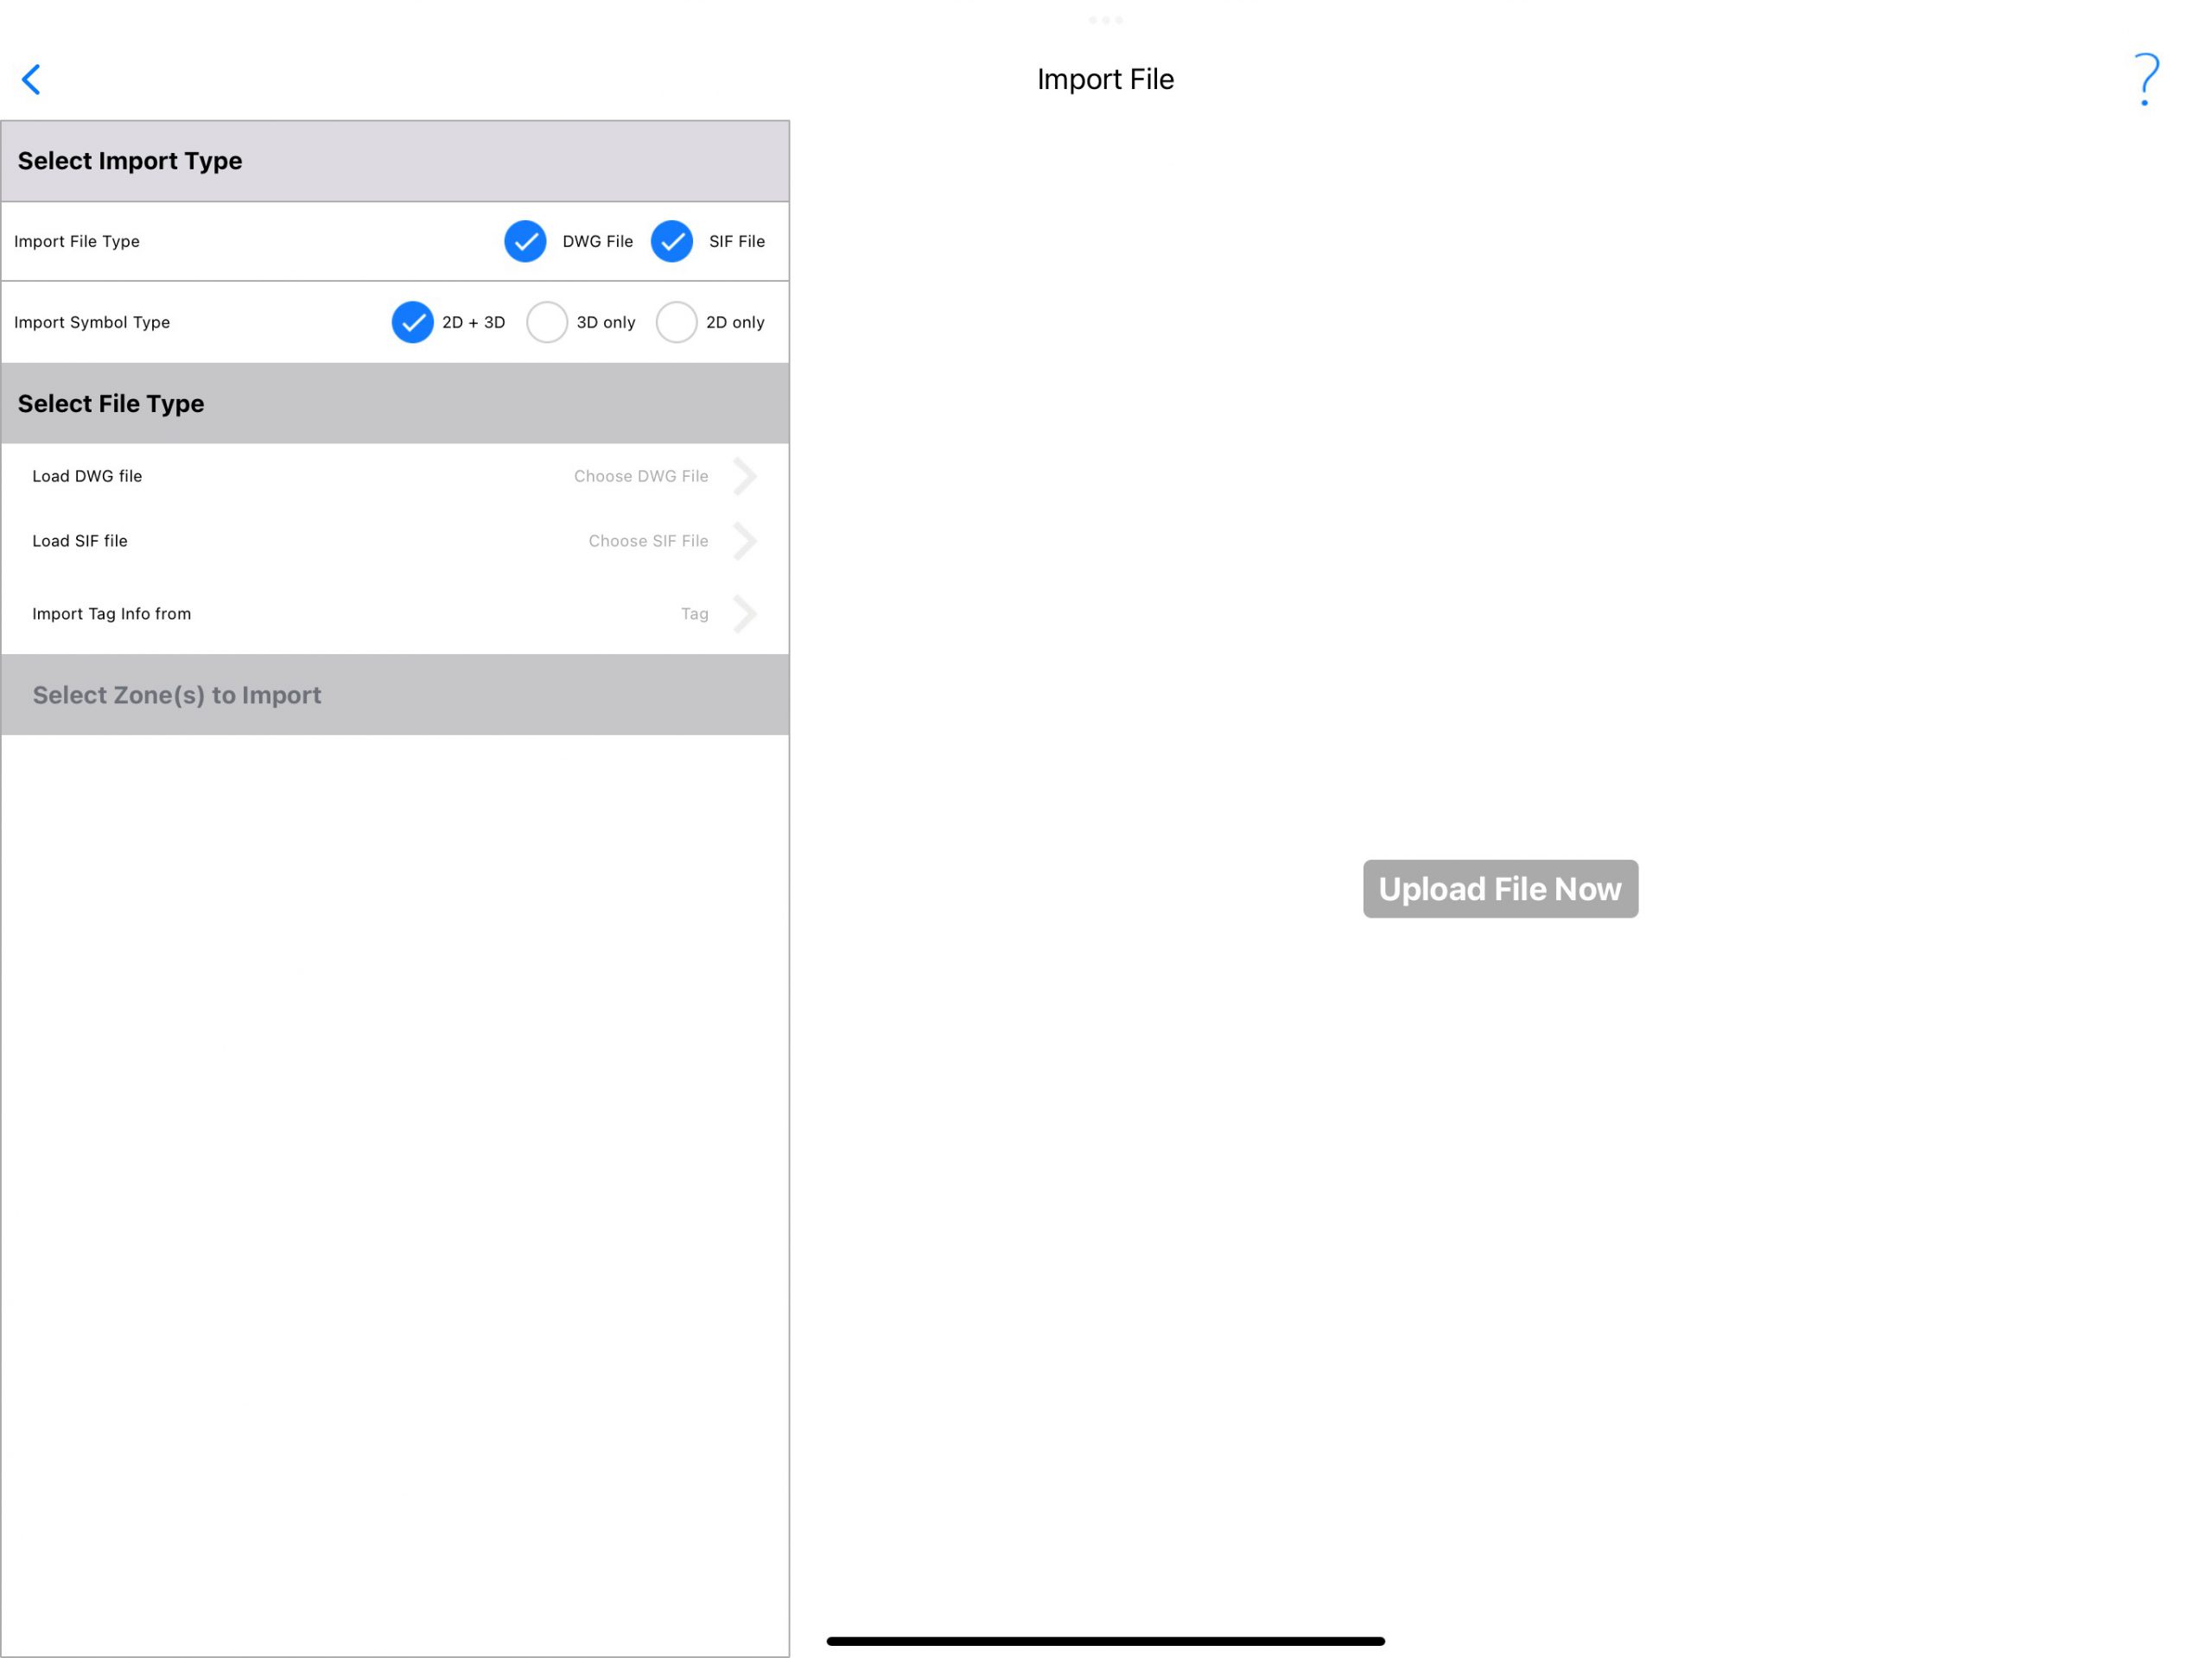Choose the 3D only radio button
2212x1658 pixels.
click(547, 322)
